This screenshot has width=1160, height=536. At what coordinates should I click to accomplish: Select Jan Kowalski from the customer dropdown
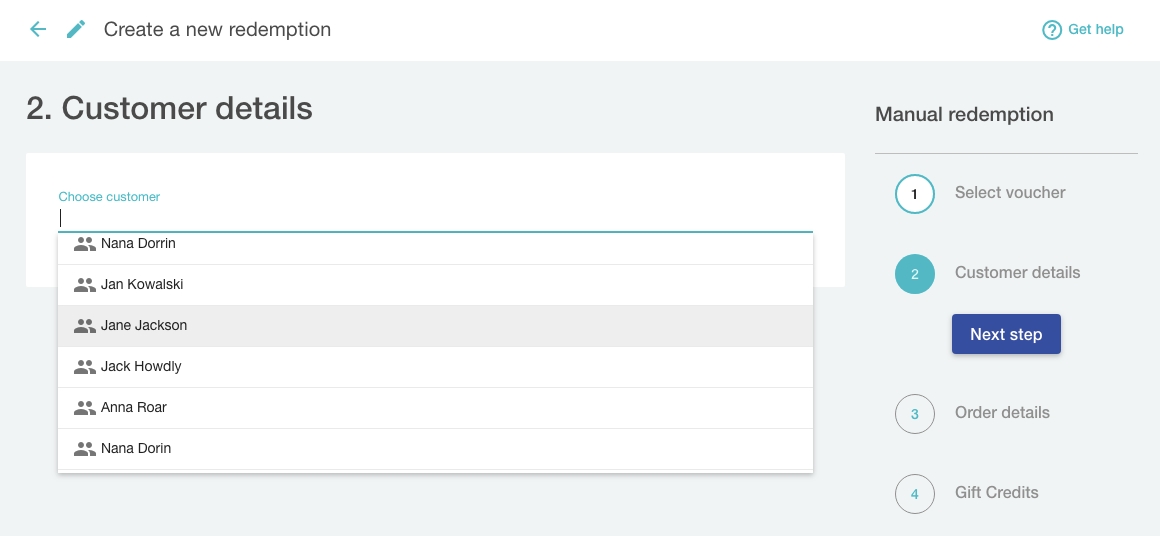[142, 285]
